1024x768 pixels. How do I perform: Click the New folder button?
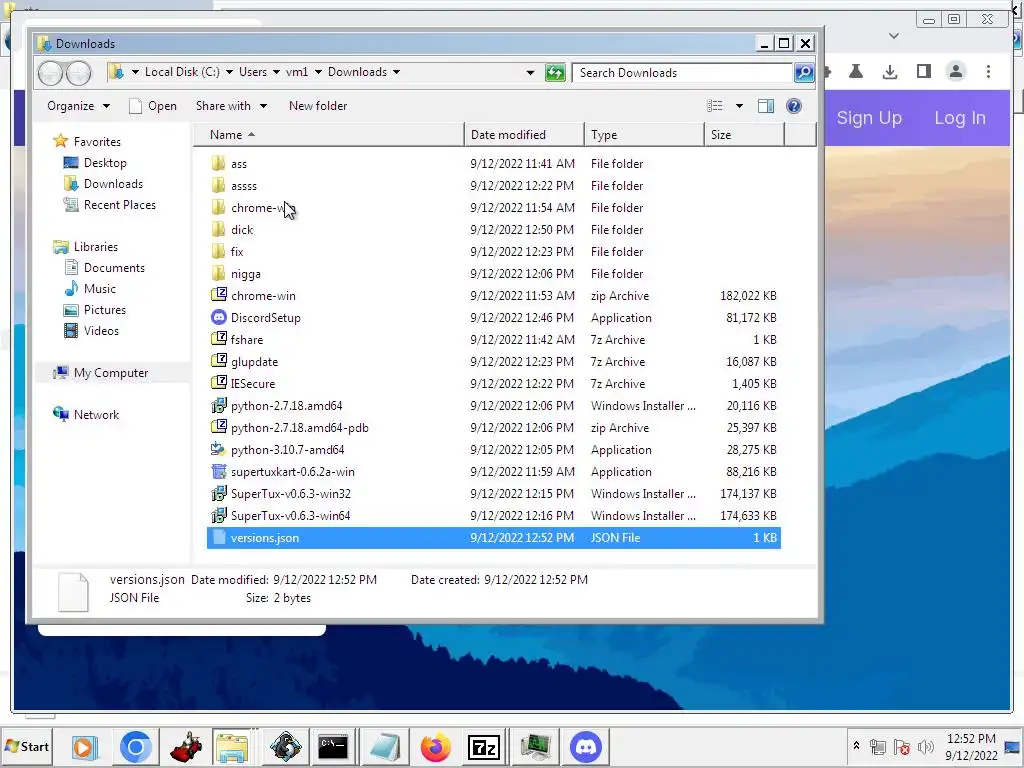(x=318, y=106)
